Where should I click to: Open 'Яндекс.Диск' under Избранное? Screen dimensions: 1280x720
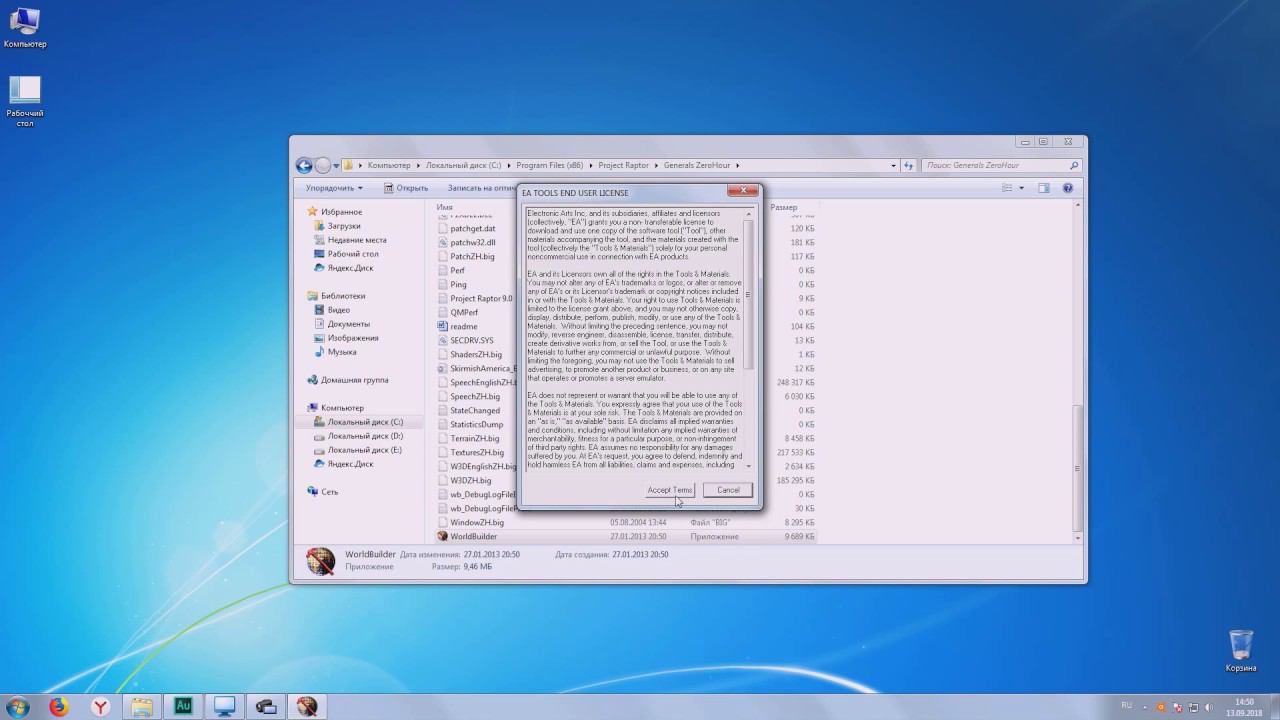tap(350, 268)
